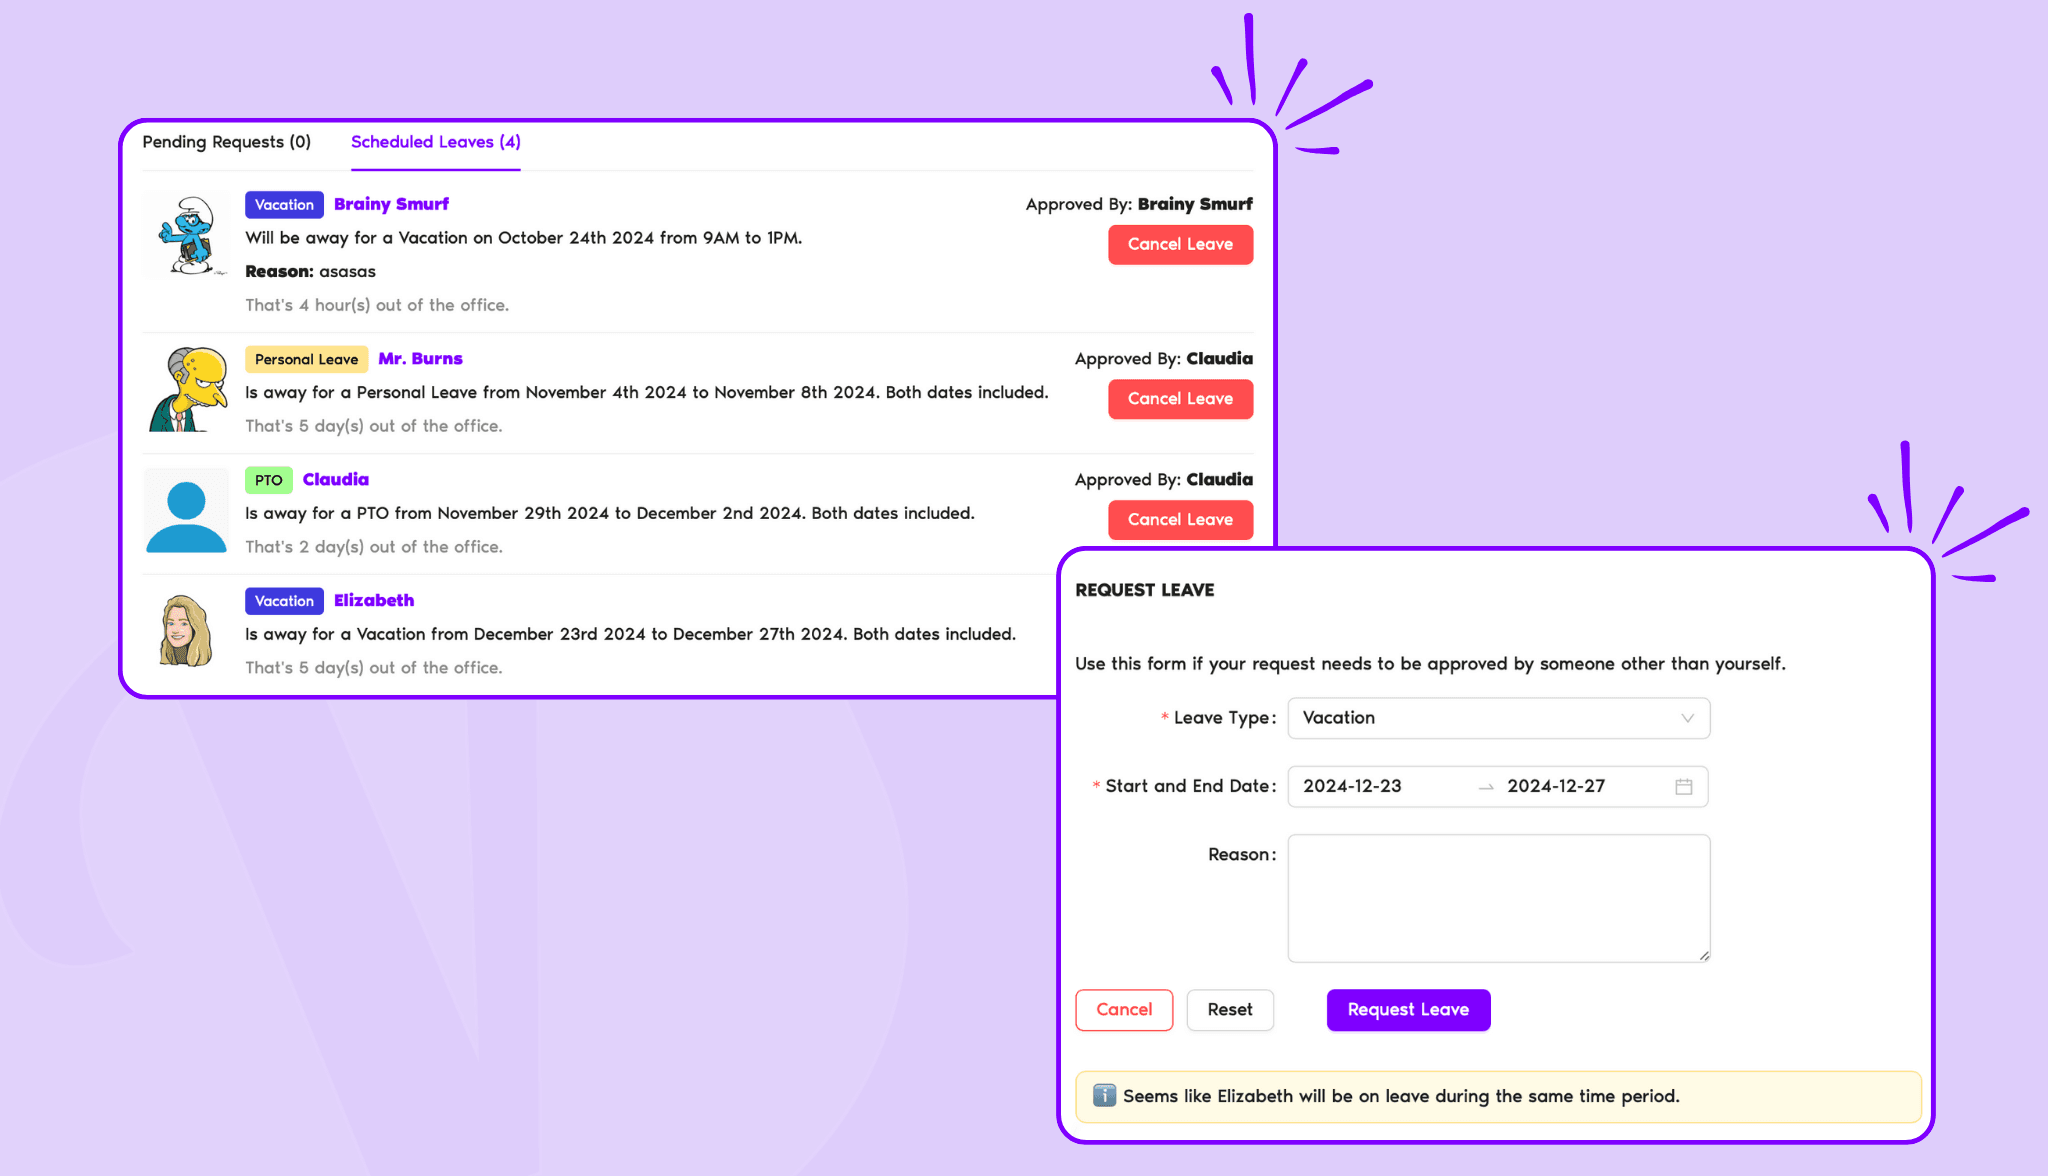Click Cancel Leave button for Mr. Burns

(x=1180, y=398)
